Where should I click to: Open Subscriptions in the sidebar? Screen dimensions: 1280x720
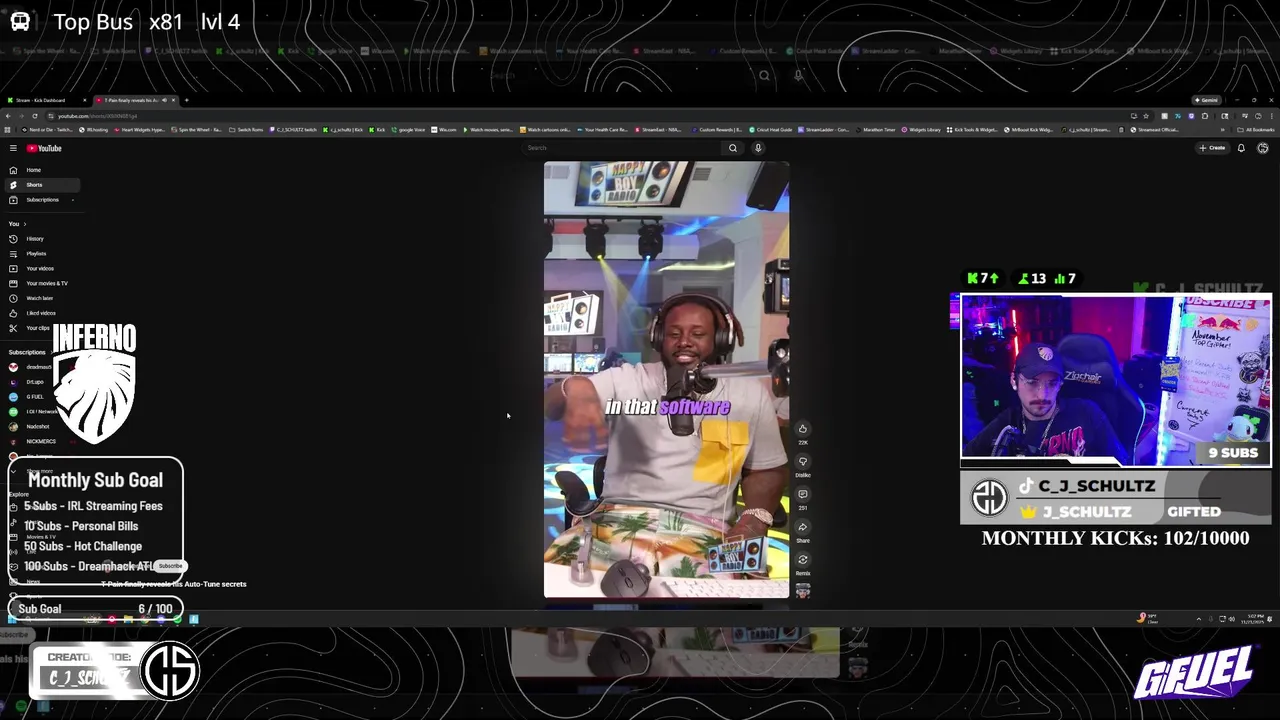point(42,200)
